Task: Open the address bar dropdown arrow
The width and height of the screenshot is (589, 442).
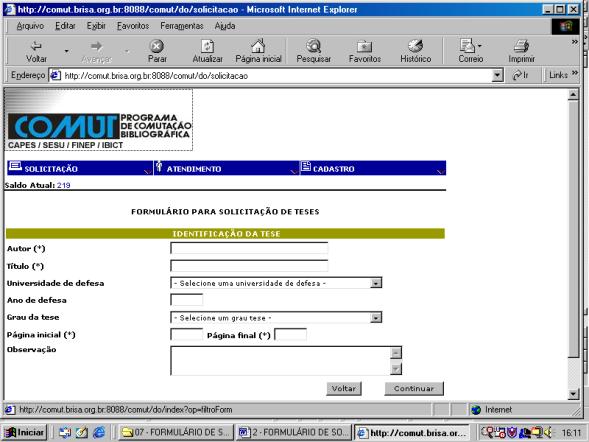Action: [497, 75]
